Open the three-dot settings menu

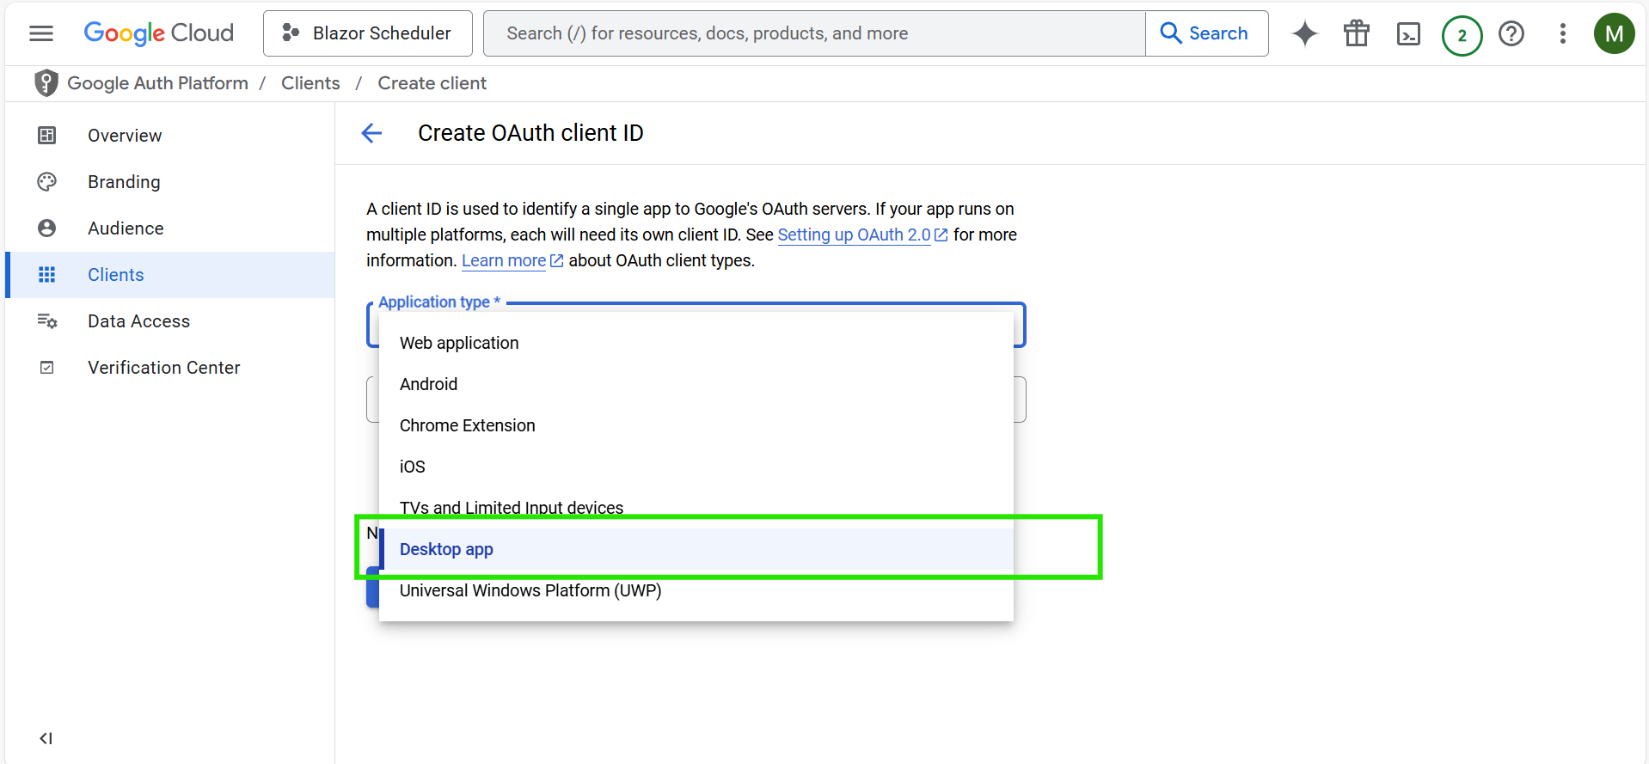[x=1563, y=34]
